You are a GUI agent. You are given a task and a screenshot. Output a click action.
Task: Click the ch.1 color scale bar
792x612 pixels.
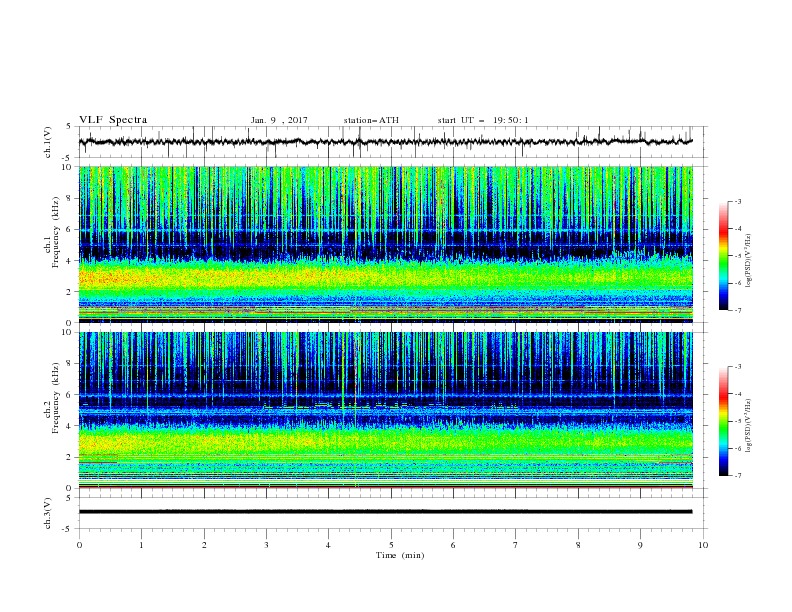tap(723, 256)
